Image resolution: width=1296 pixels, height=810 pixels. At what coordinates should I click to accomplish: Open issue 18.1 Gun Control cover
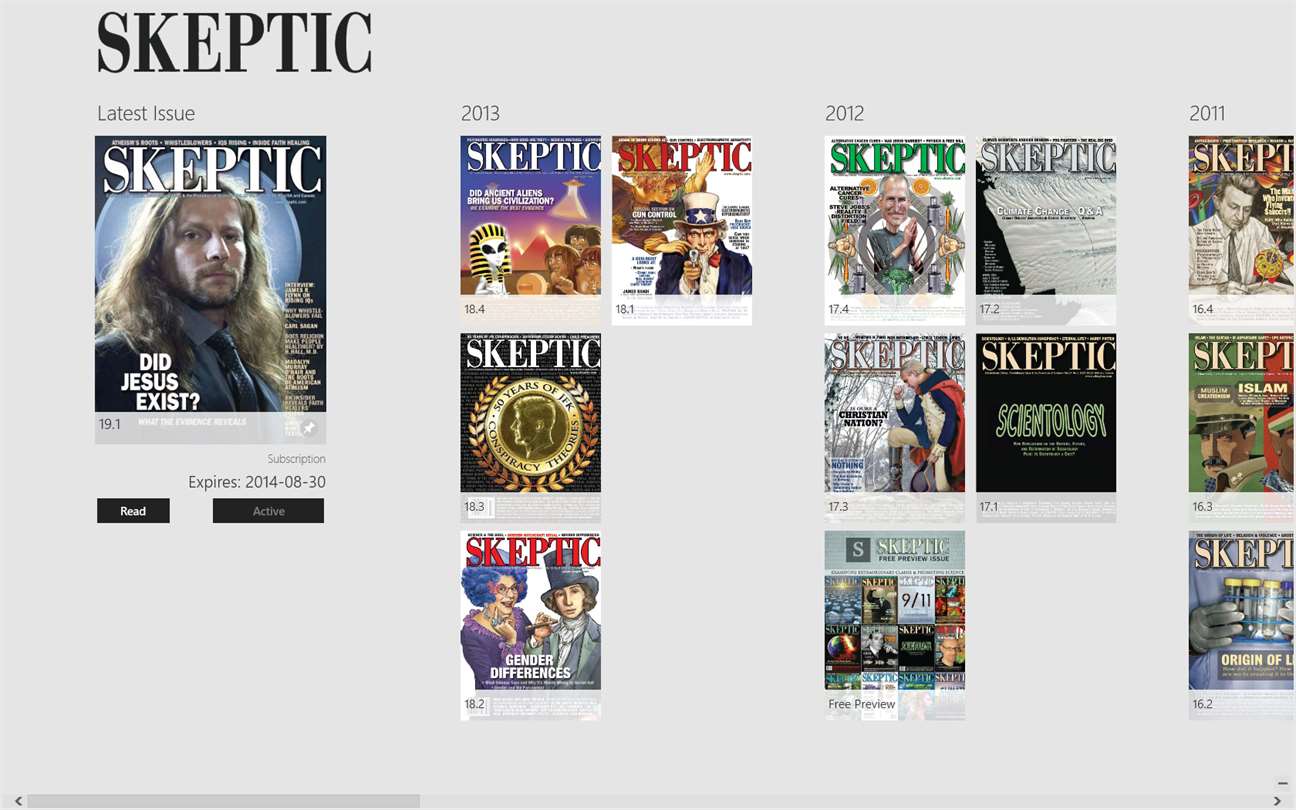(682, 230)
